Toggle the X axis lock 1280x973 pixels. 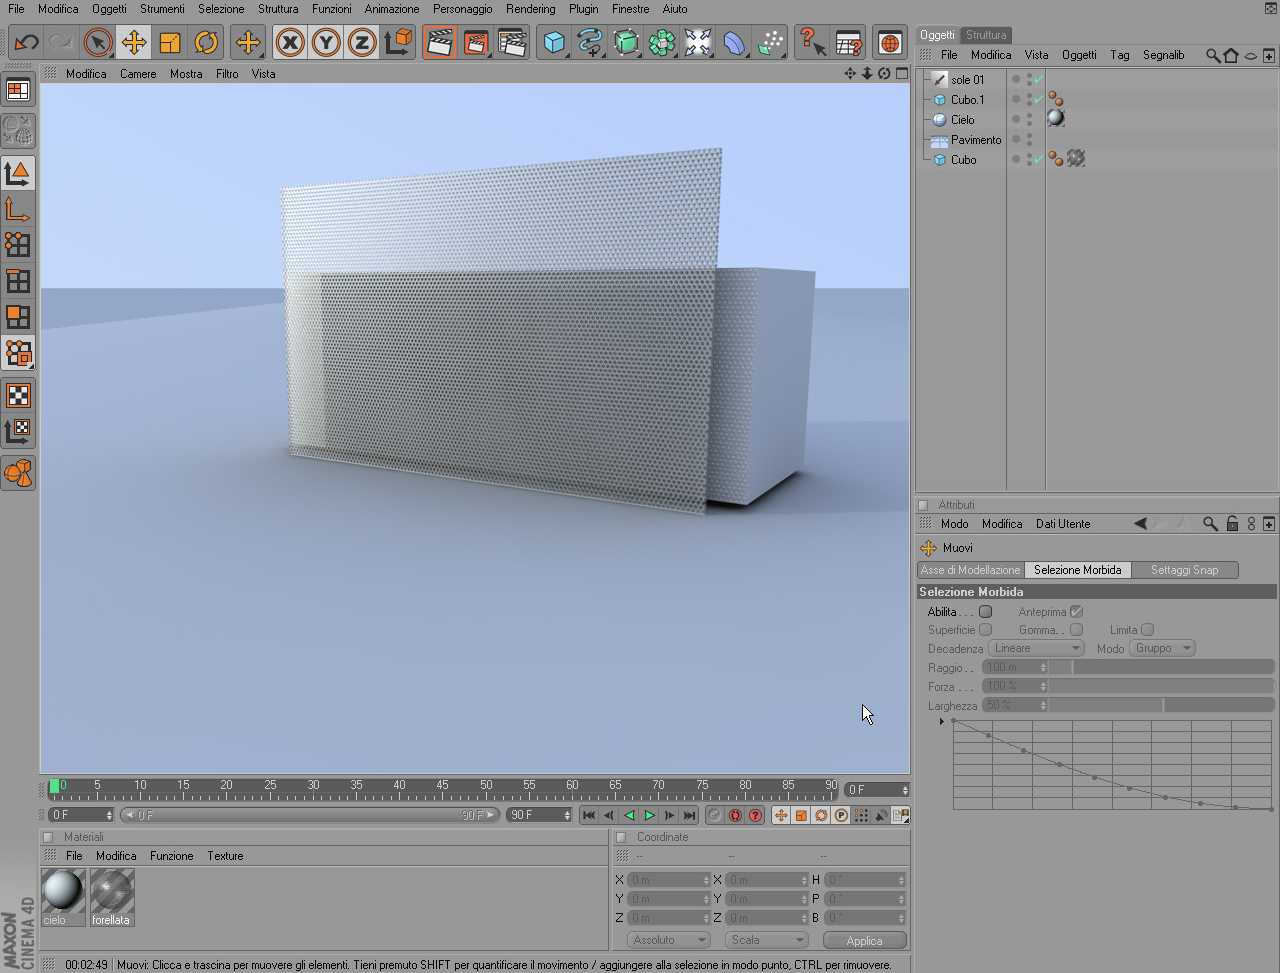[290, 42]
